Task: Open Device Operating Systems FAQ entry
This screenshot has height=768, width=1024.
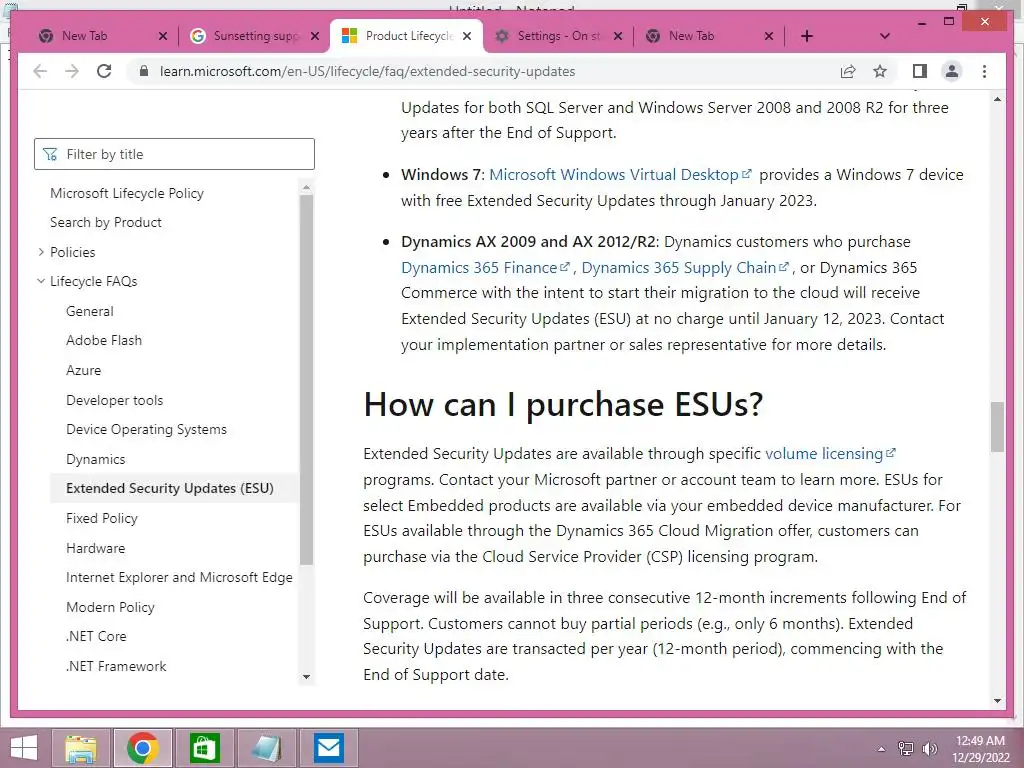Action: coord(146,429)
